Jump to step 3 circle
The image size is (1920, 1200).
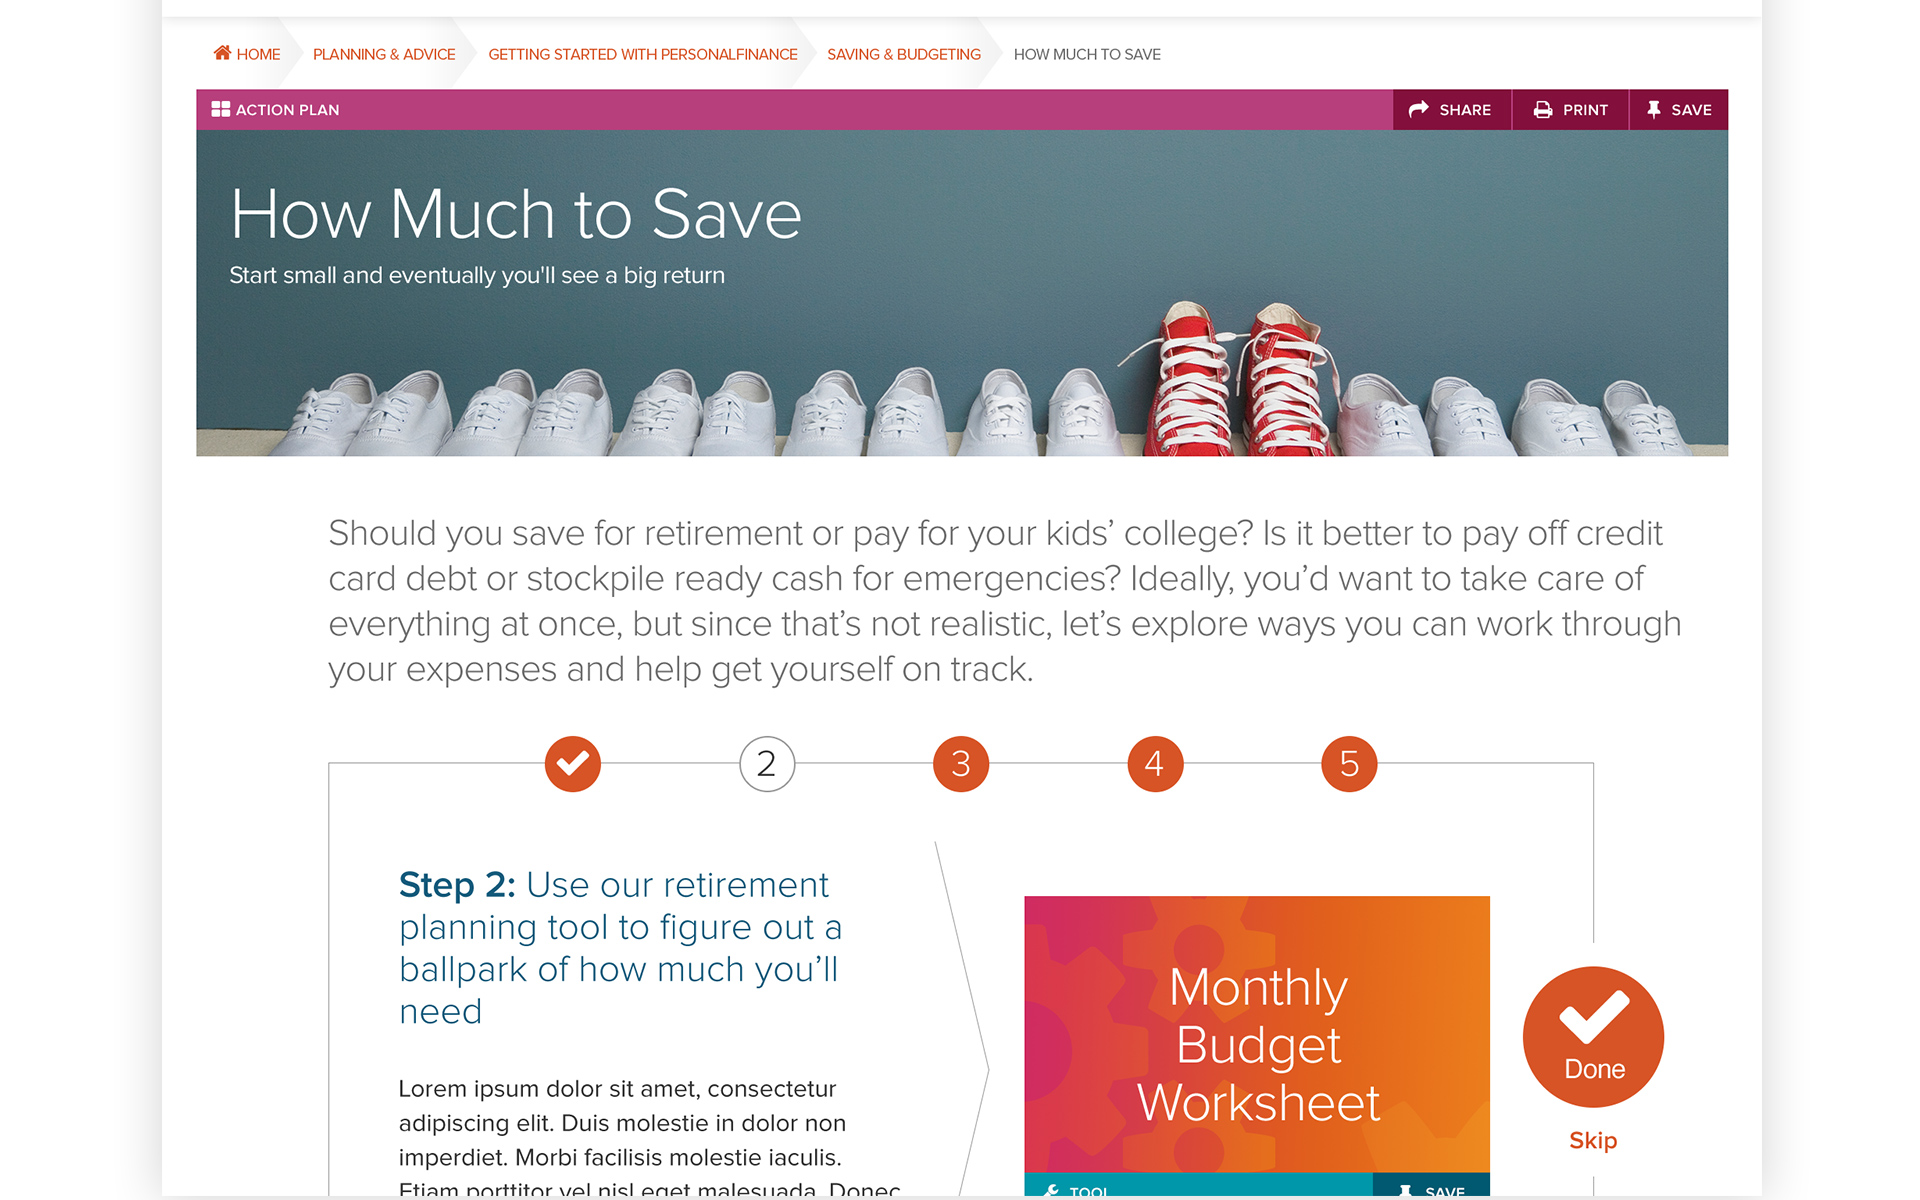(961, 764)
